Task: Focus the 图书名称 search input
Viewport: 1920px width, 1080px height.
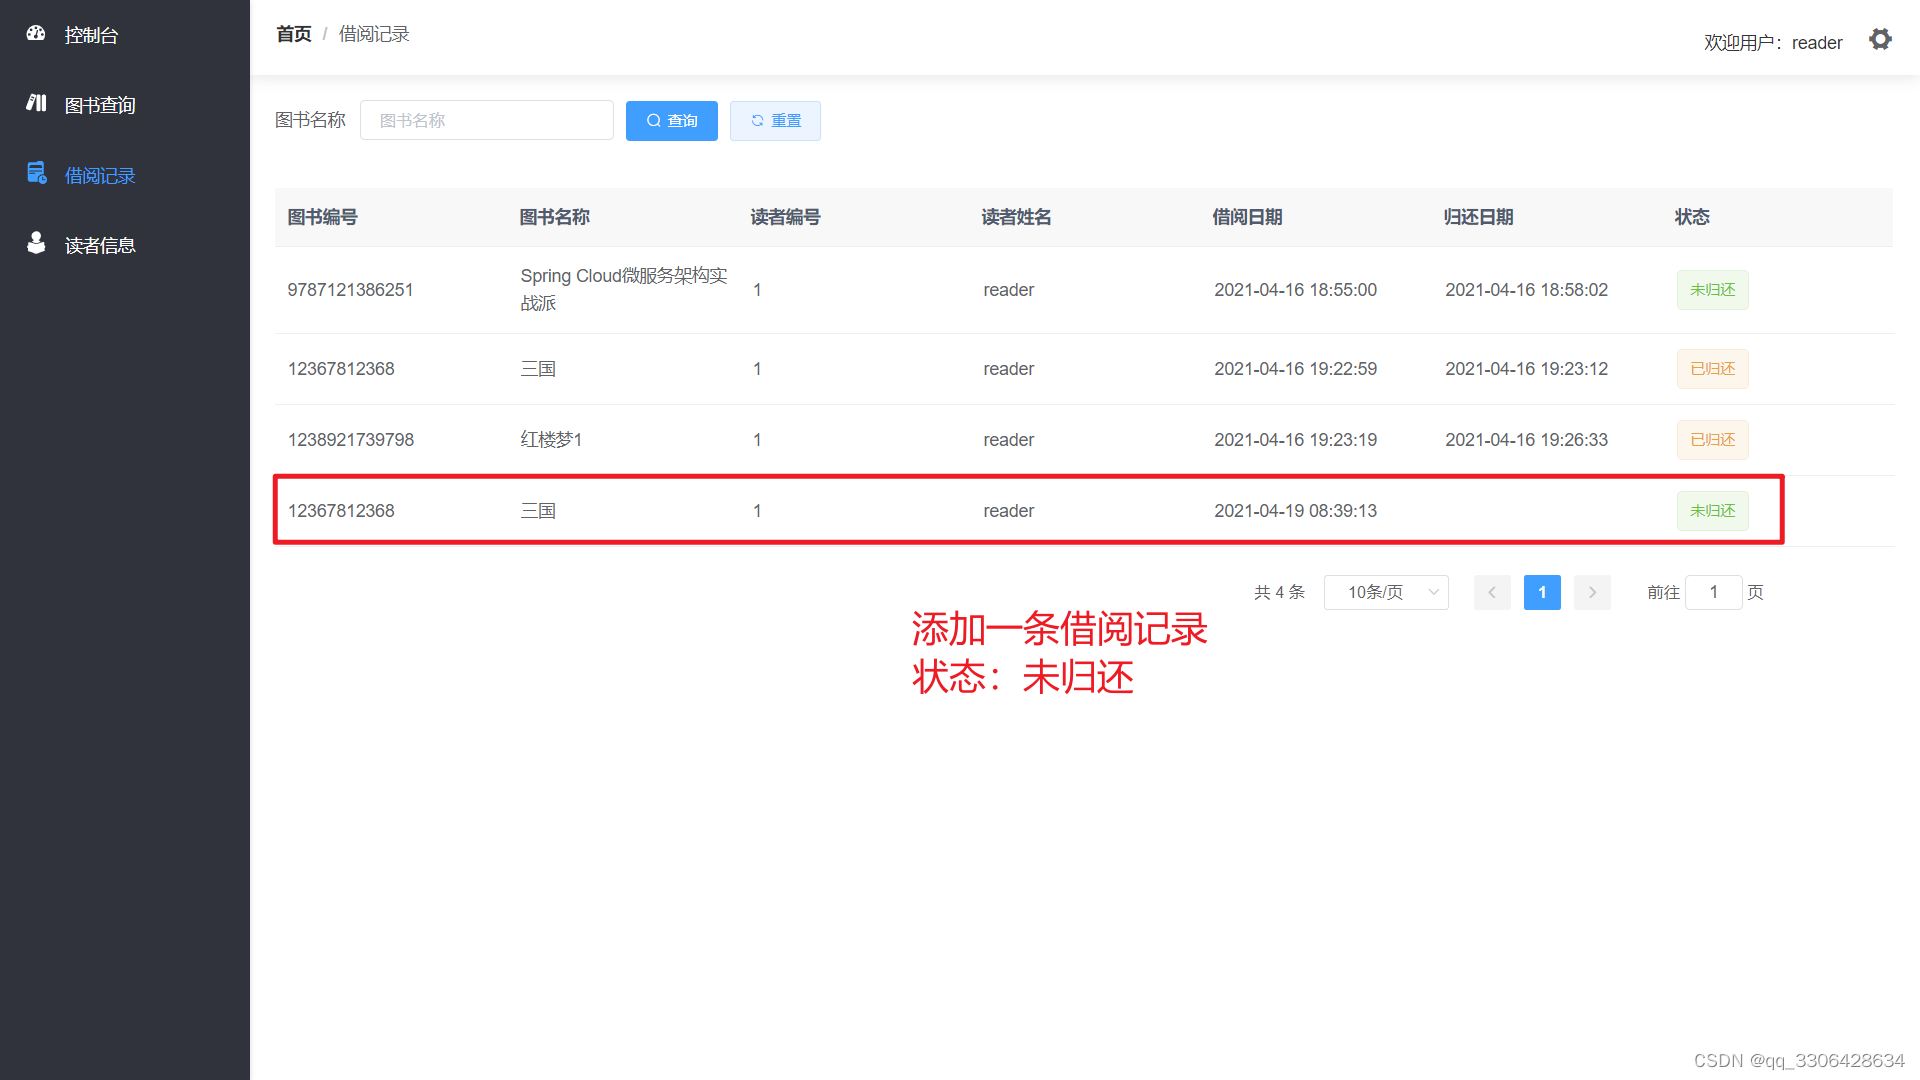Action: (487, 120)
